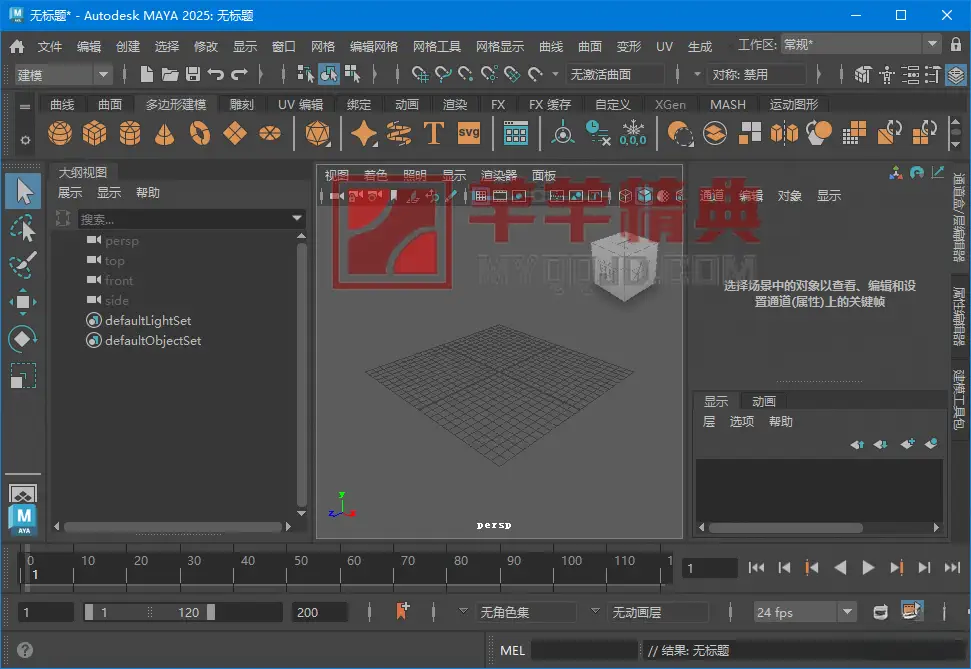The image size is (971, 669).
Task: Switch to the MASH shelf tab
Action: coord(728,104)
